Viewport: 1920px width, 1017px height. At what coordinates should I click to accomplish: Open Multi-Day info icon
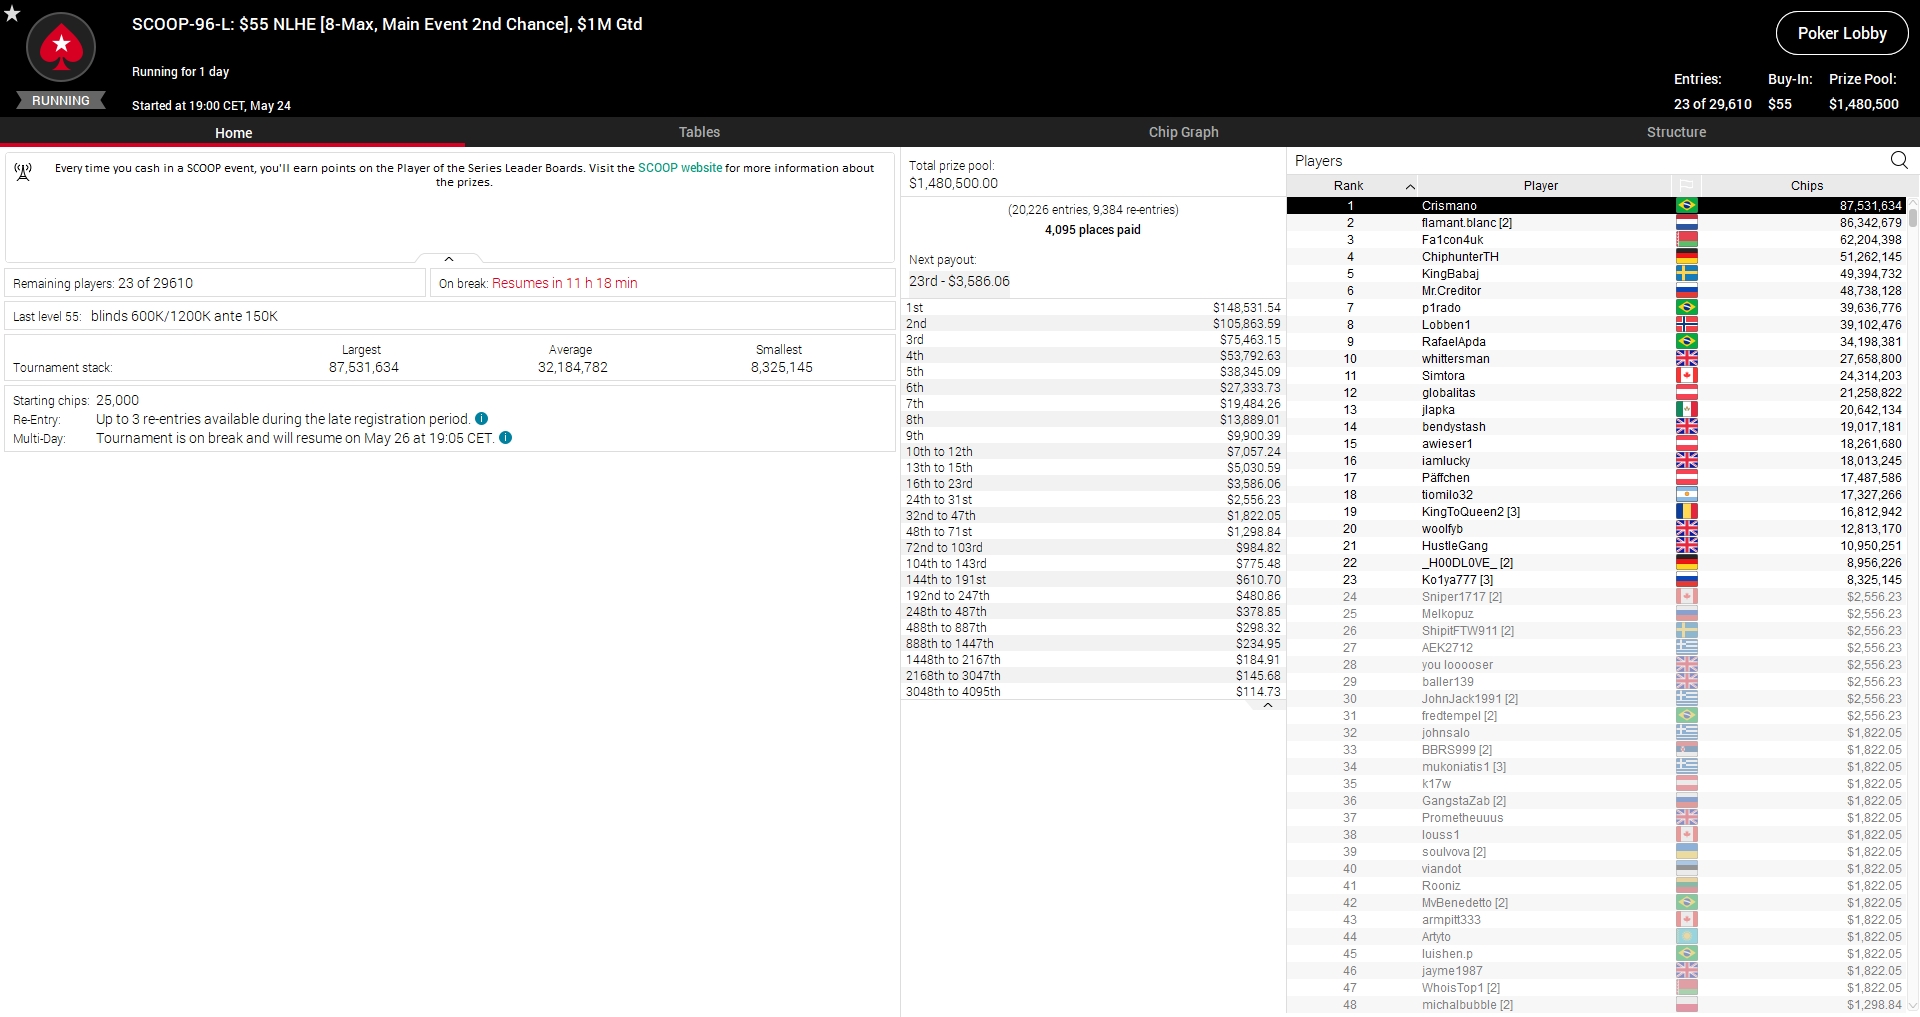click(505, 438)
